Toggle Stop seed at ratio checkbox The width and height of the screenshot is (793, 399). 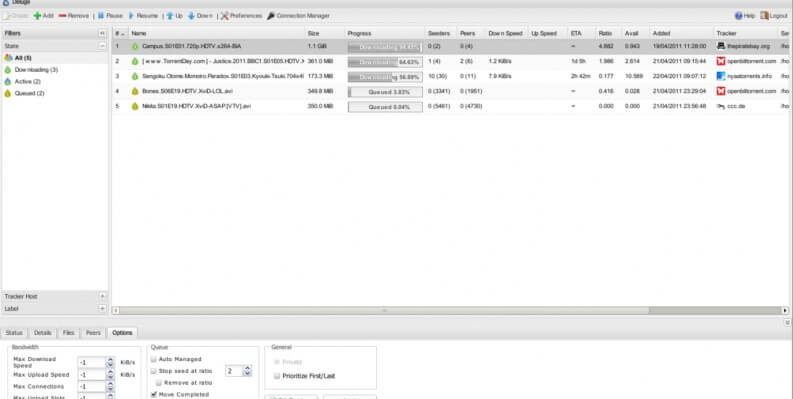(x=154, y=371)
